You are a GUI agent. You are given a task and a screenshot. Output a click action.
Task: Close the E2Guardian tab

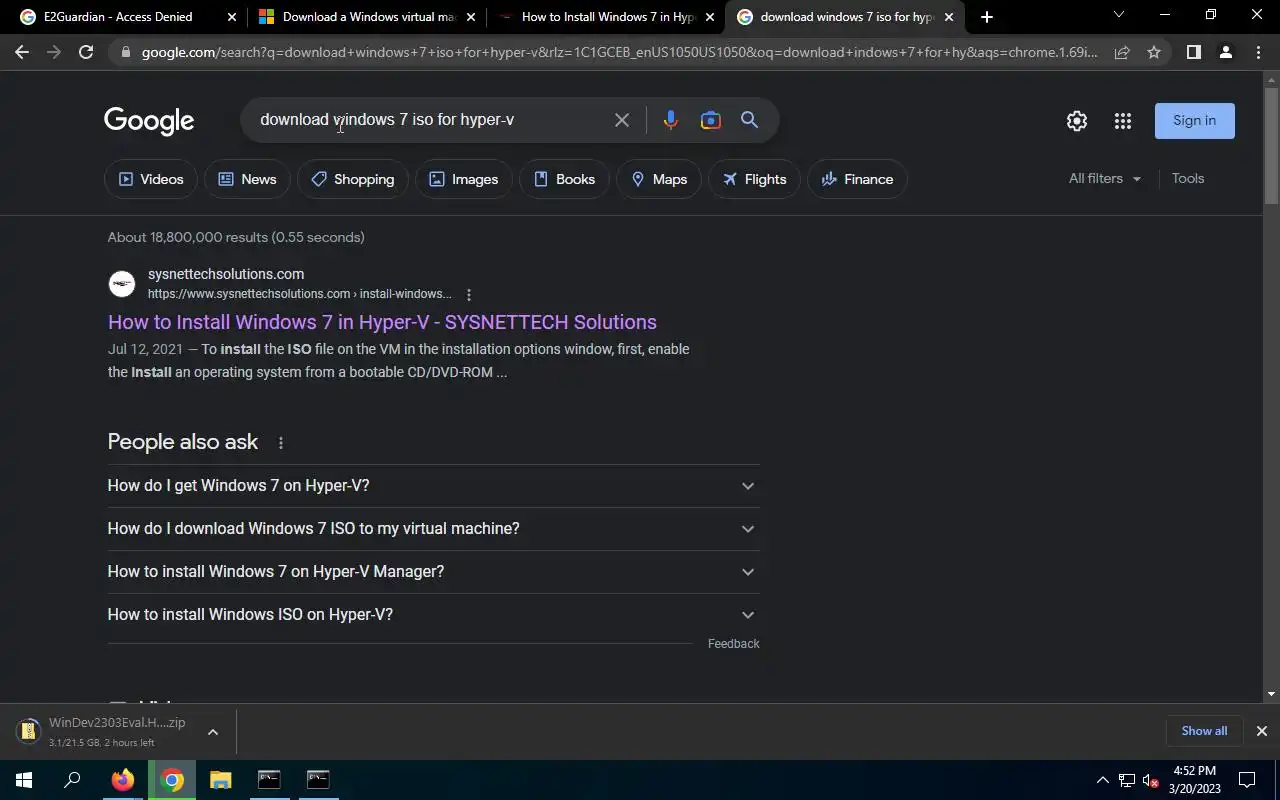click(231, 17)
